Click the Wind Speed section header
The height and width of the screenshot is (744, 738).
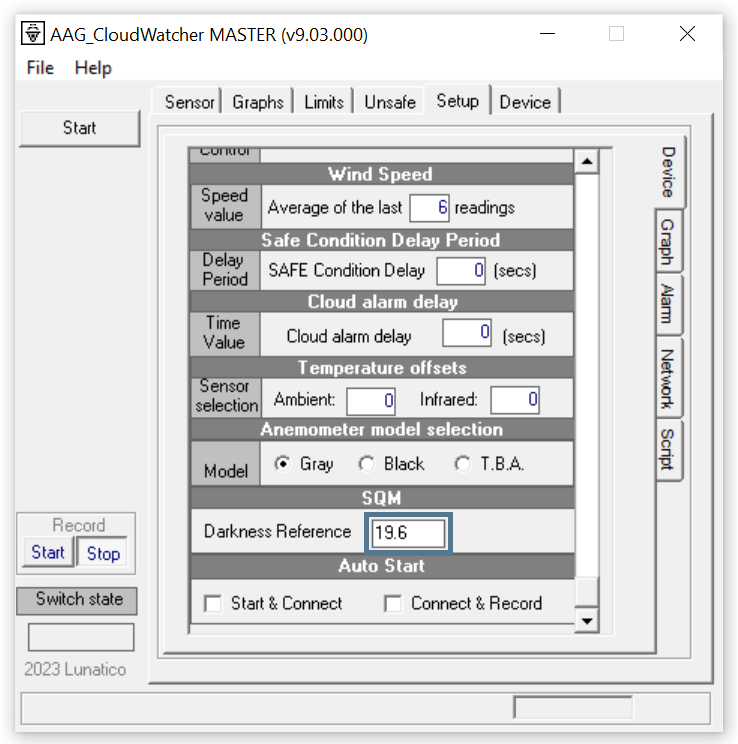tap(382, 174)
